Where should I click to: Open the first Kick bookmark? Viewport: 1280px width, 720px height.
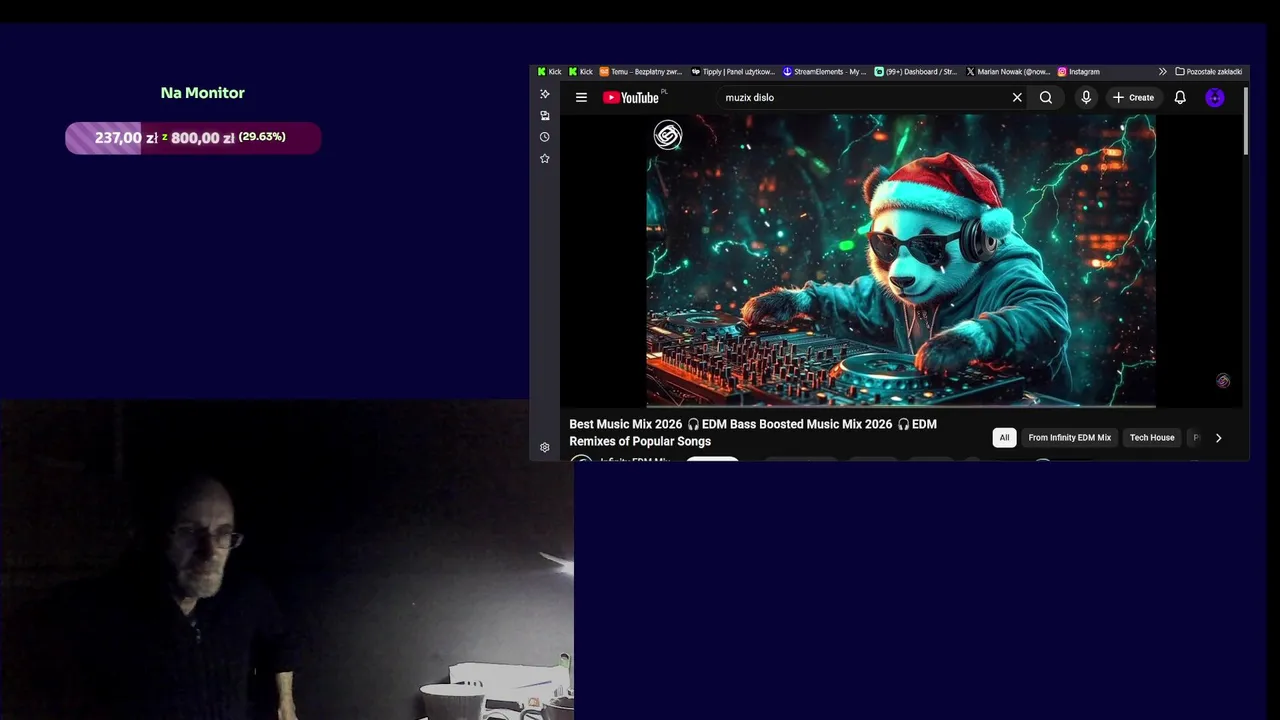pyautogui.click(x=549, y=72)
